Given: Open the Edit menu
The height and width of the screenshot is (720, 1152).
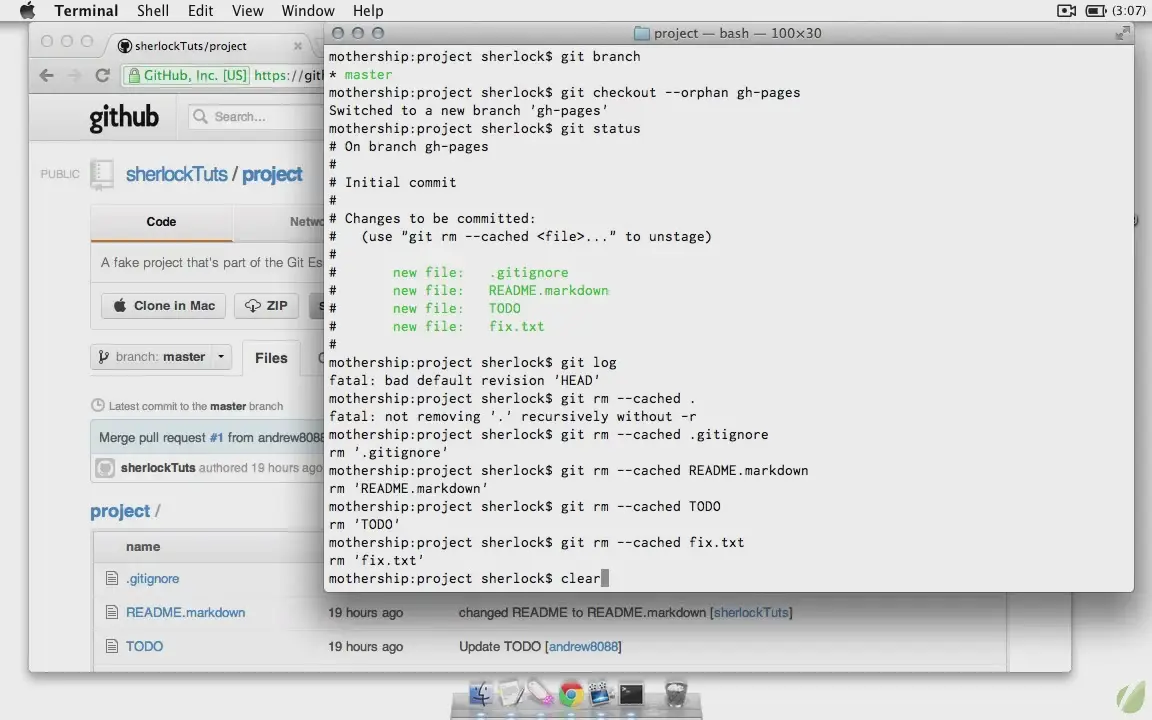Looking at the screenshot, I should [200, 10].
